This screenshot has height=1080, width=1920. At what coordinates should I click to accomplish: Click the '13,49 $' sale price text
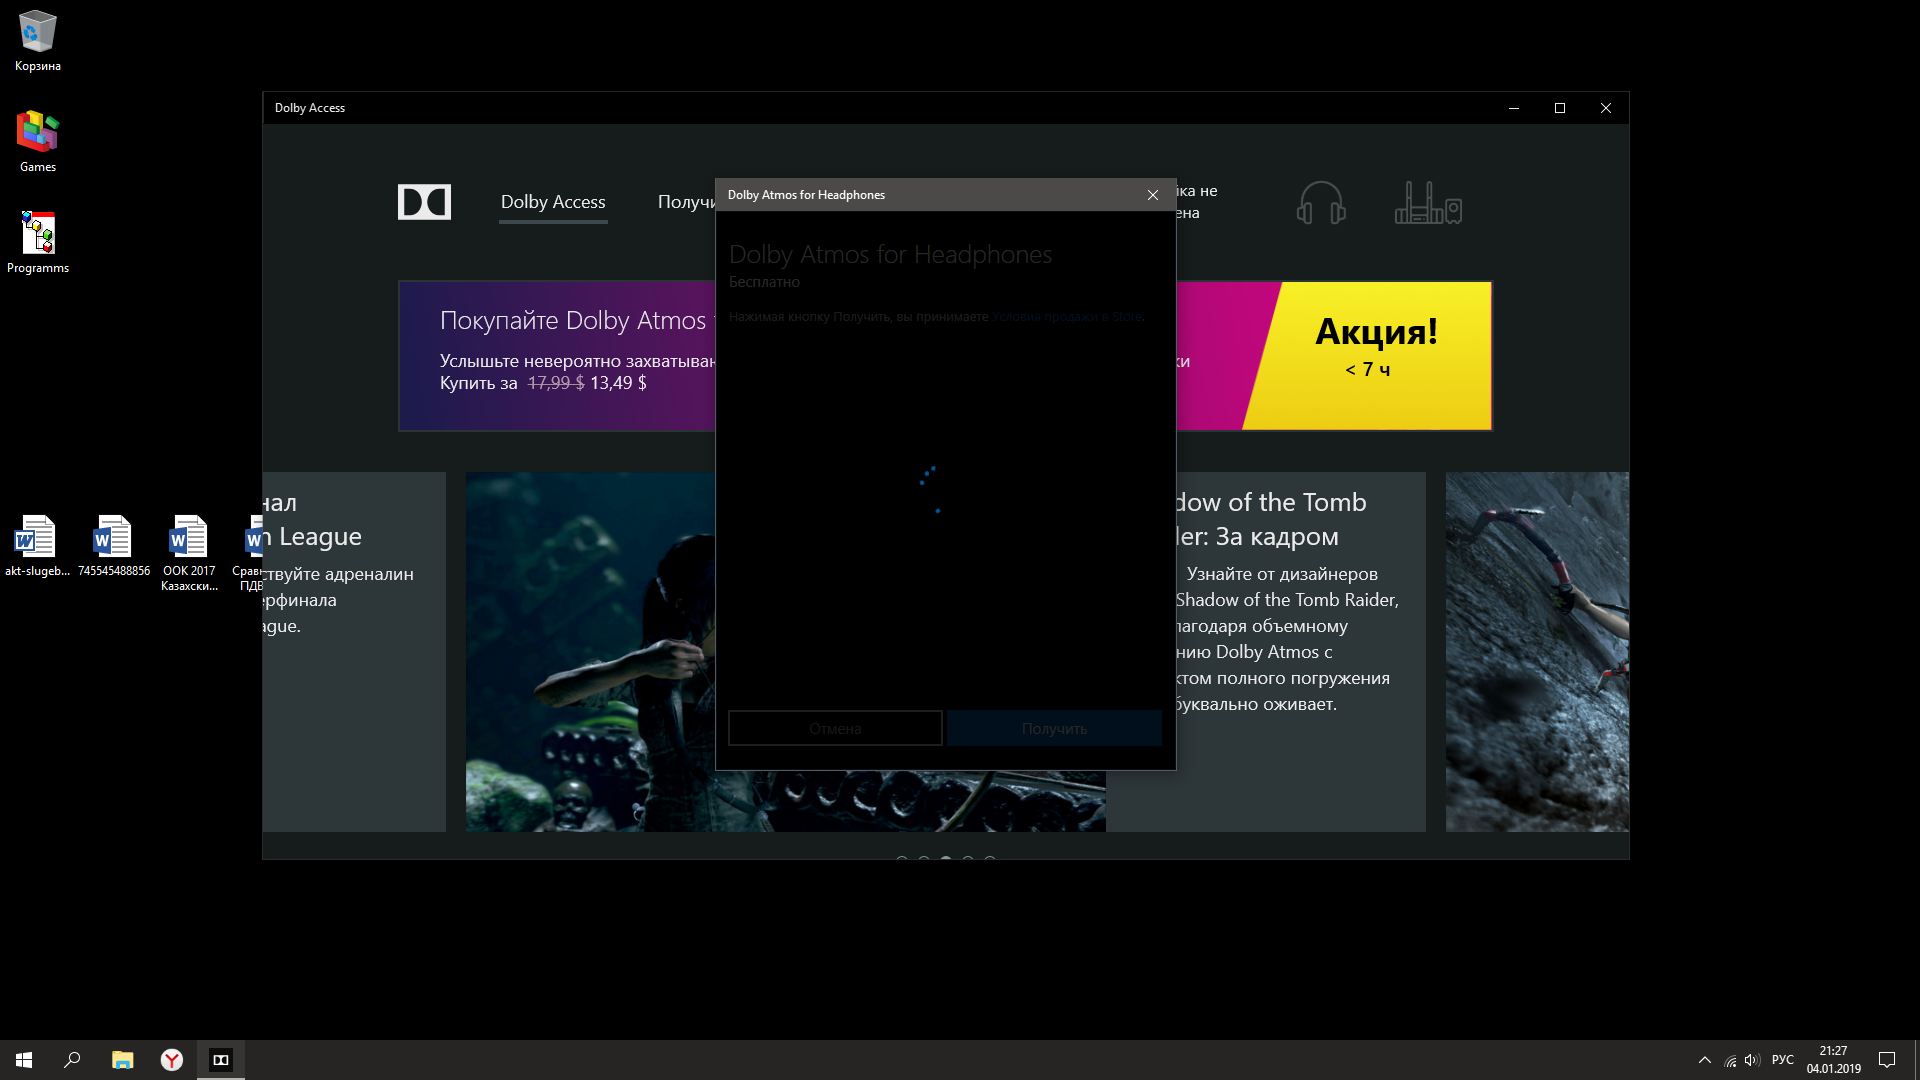pos(618,383)
